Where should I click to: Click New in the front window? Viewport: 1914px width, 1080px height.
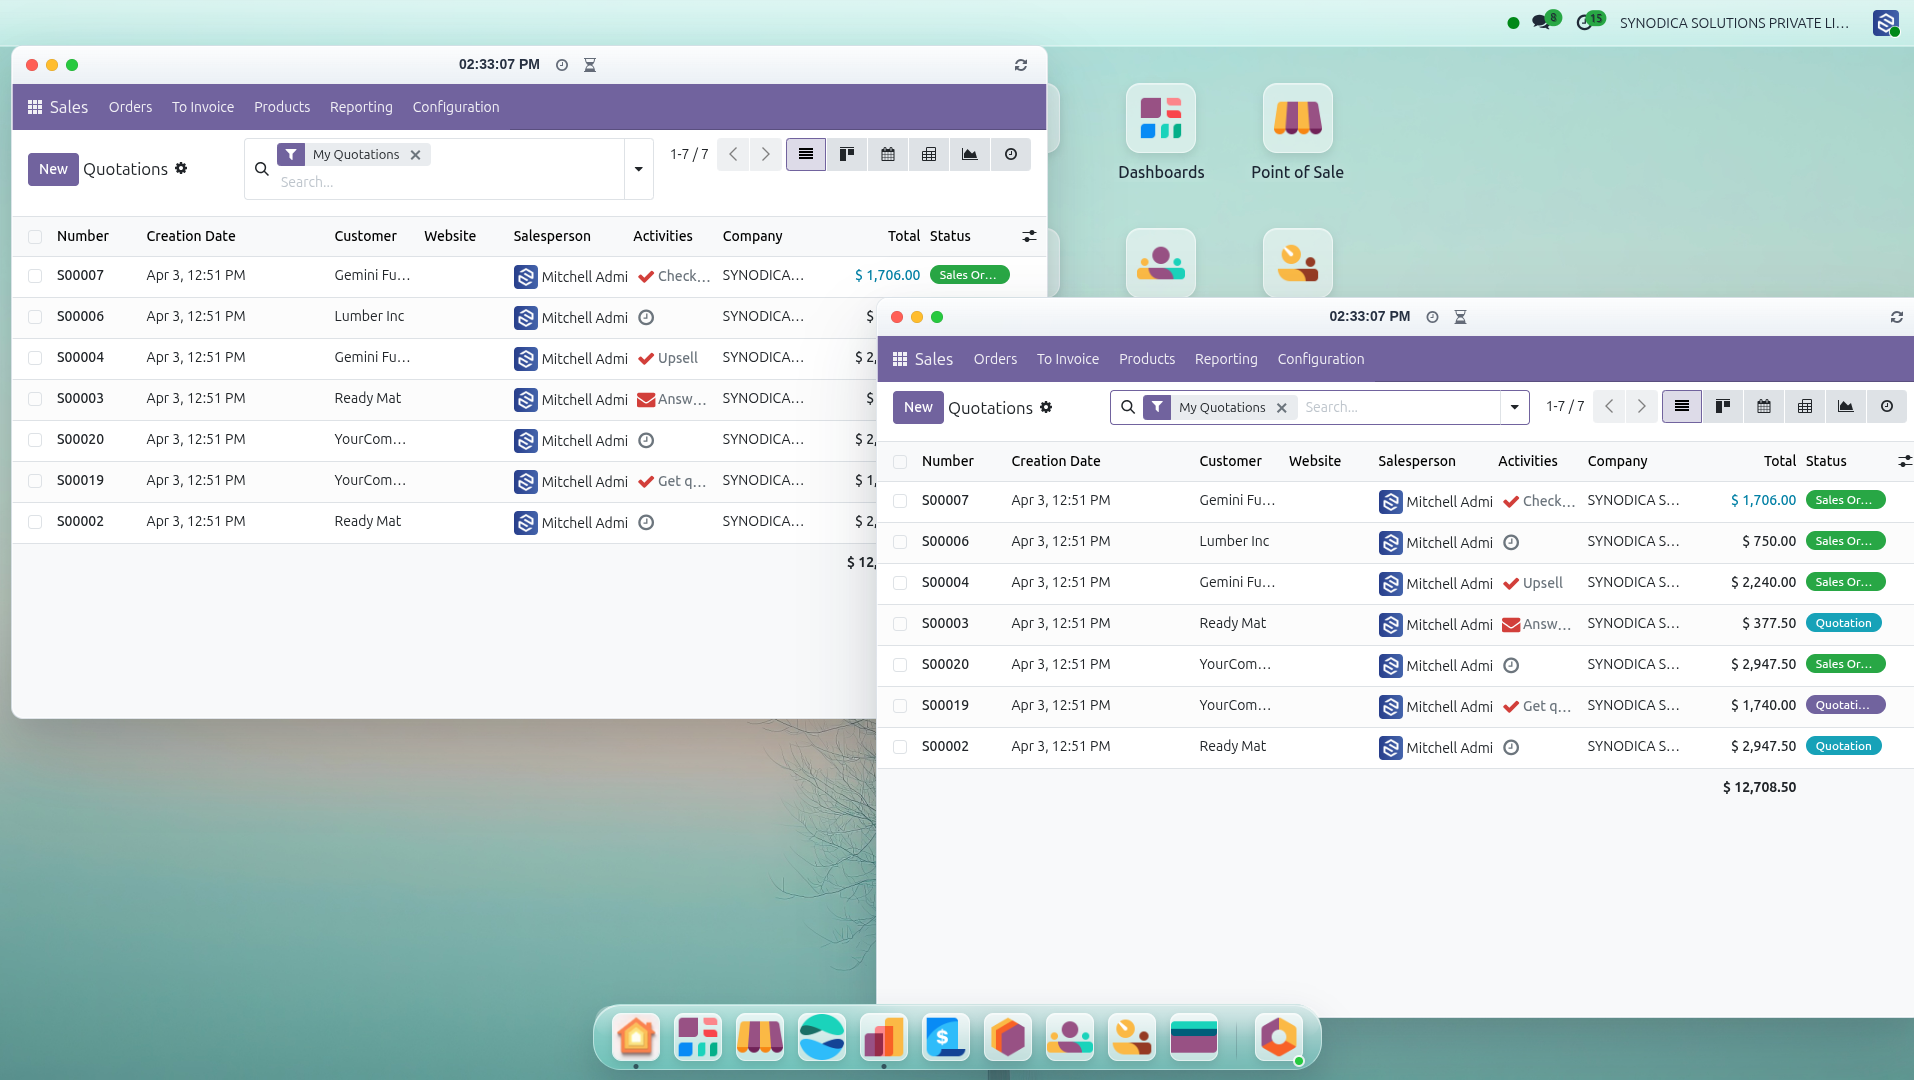[918, 407]
